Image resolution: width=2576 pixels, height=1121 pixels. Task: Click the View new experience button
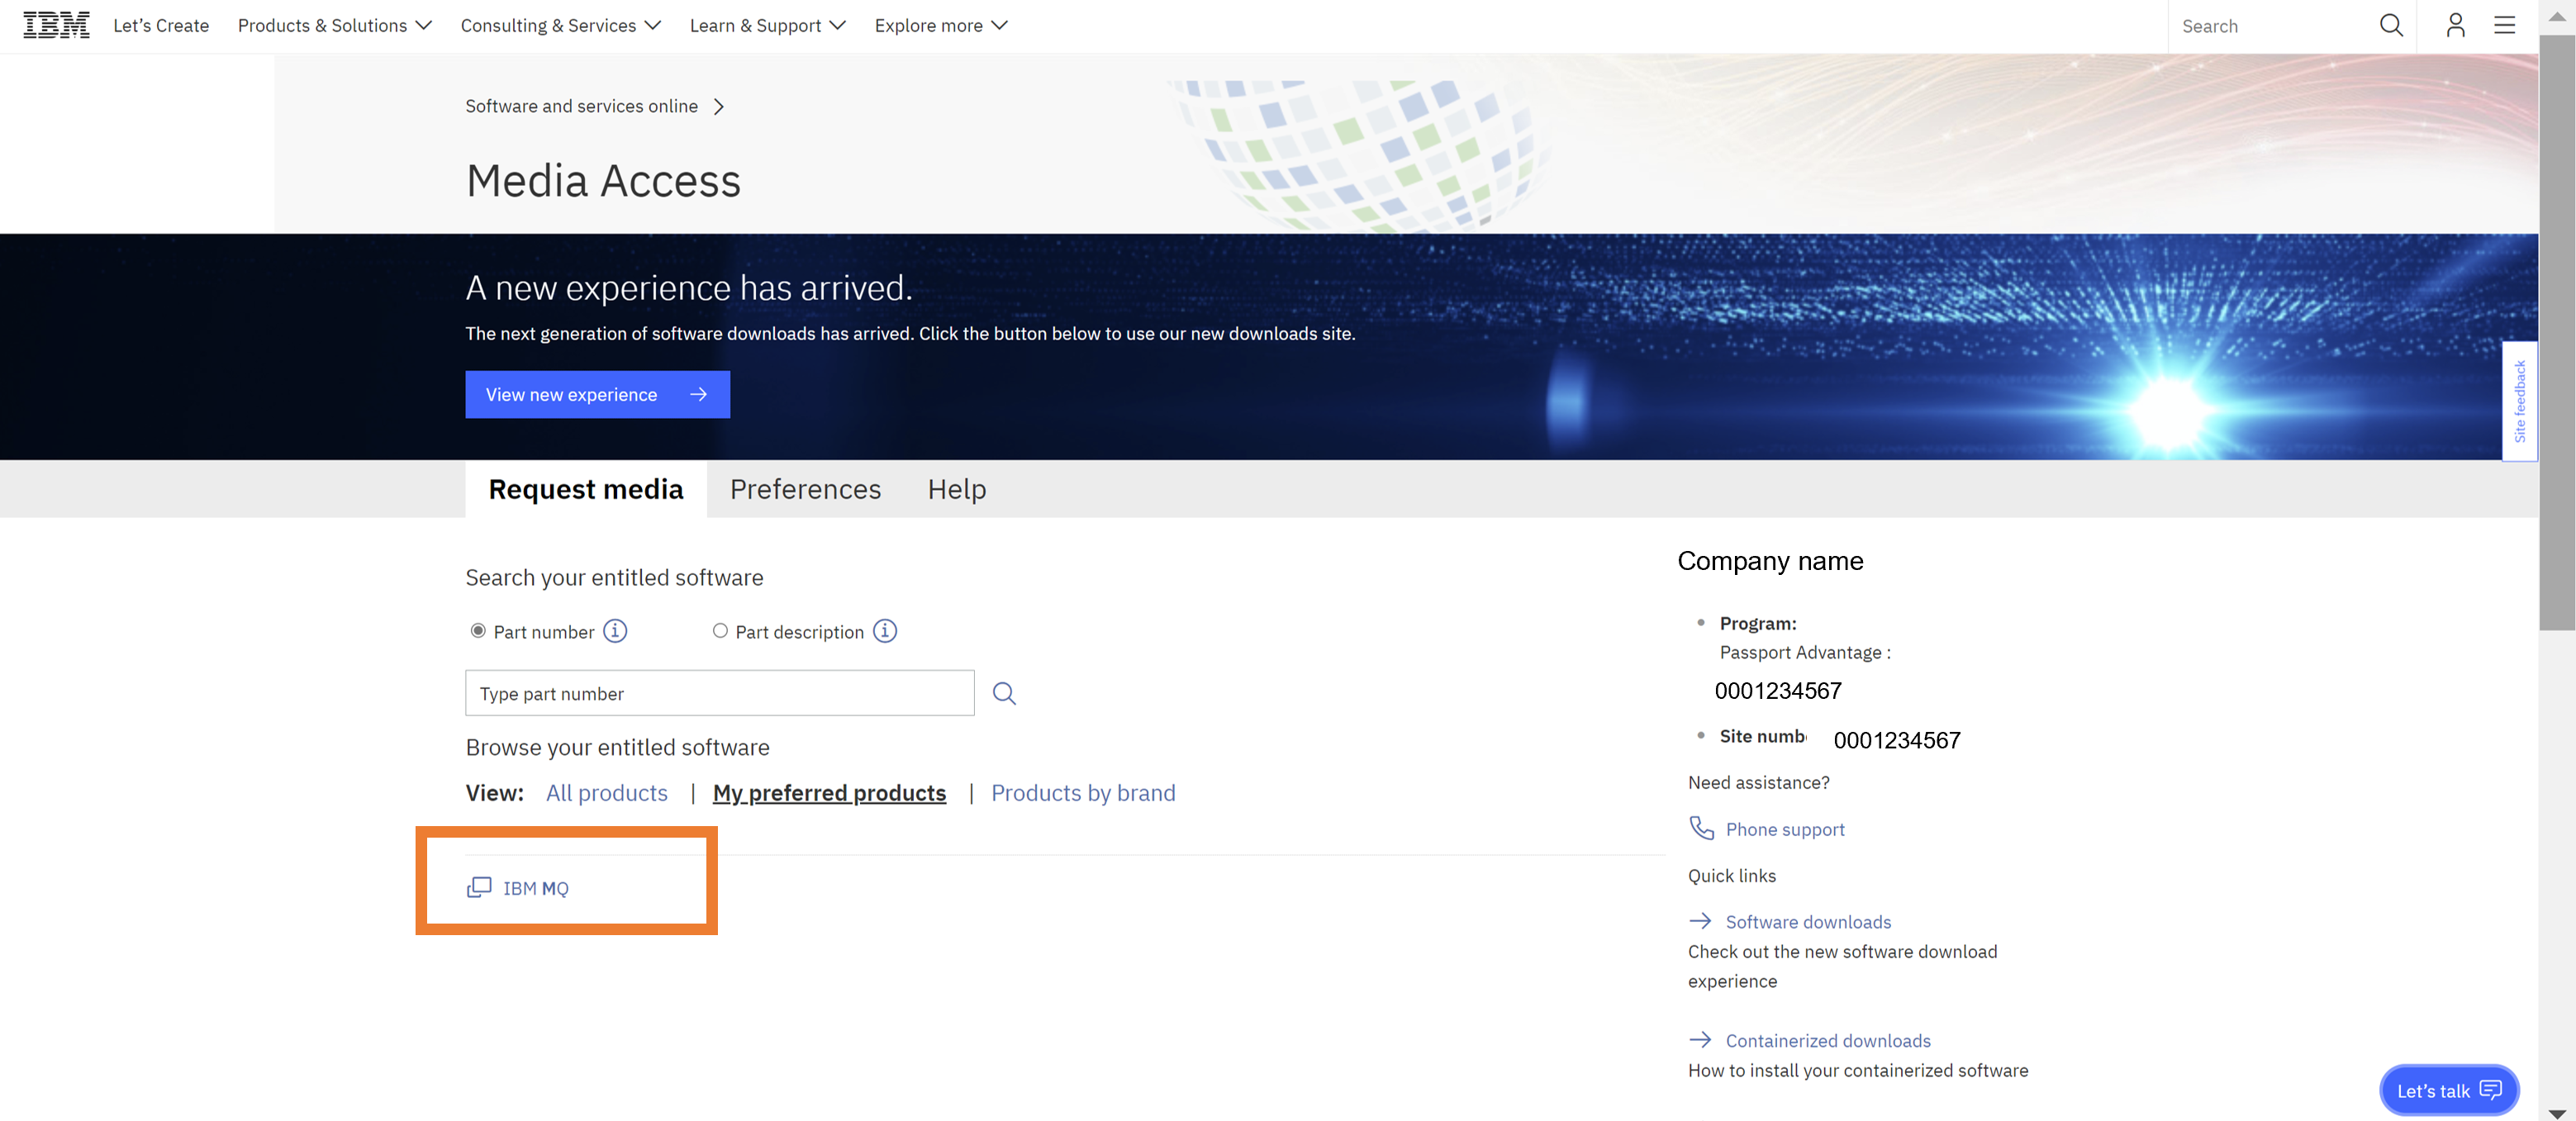(x=598, y=394)
